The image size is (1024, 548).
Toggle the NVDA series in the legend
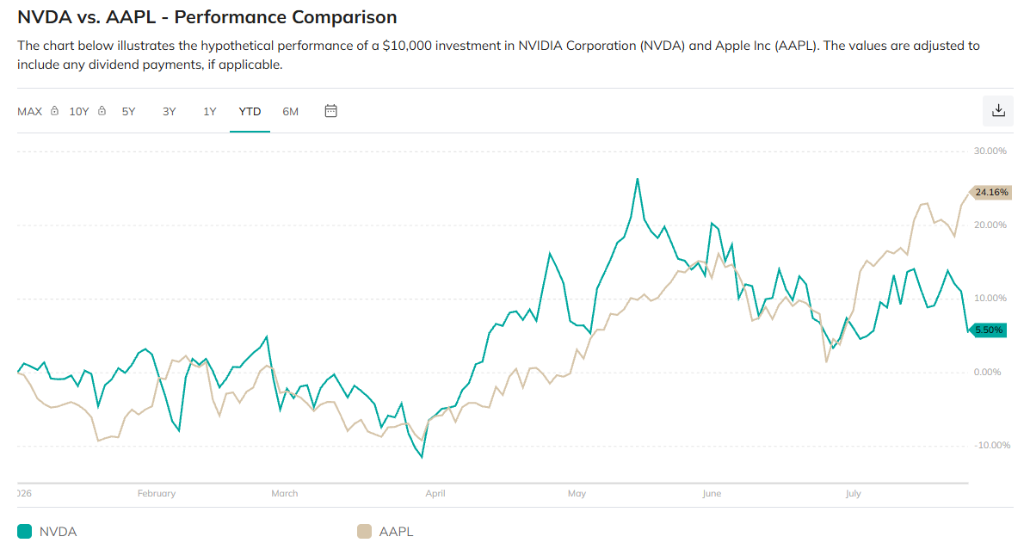click(47, 532)
